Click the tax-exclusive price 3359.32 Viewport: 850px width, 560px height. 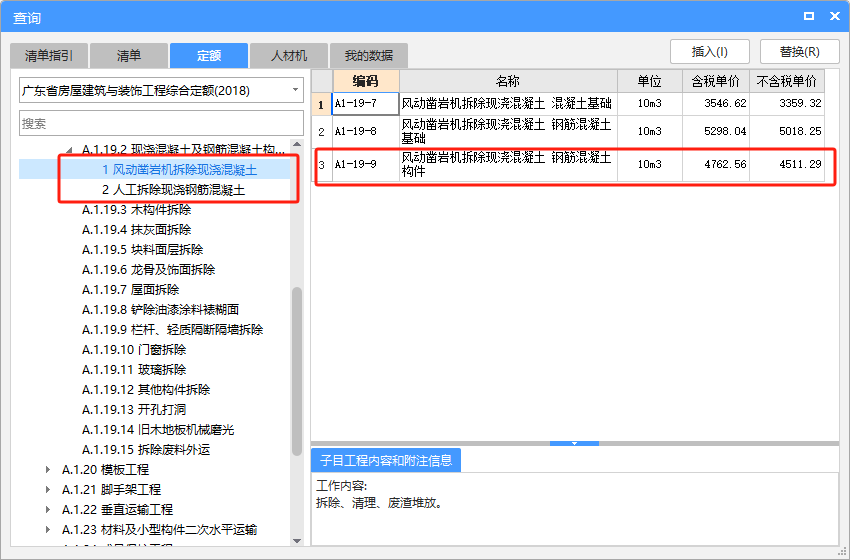787,104
